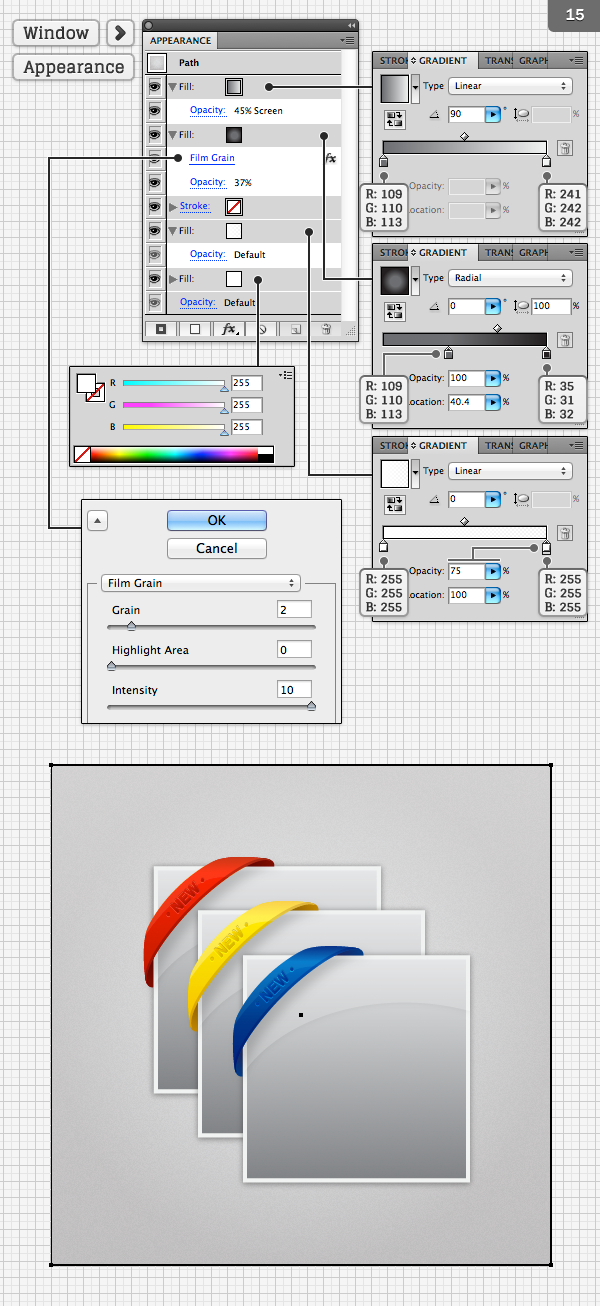This screenshot has height=1306, width=600.
Task: Click Clear Appearance icon in Appearance panel
Action: coord(262,328)
